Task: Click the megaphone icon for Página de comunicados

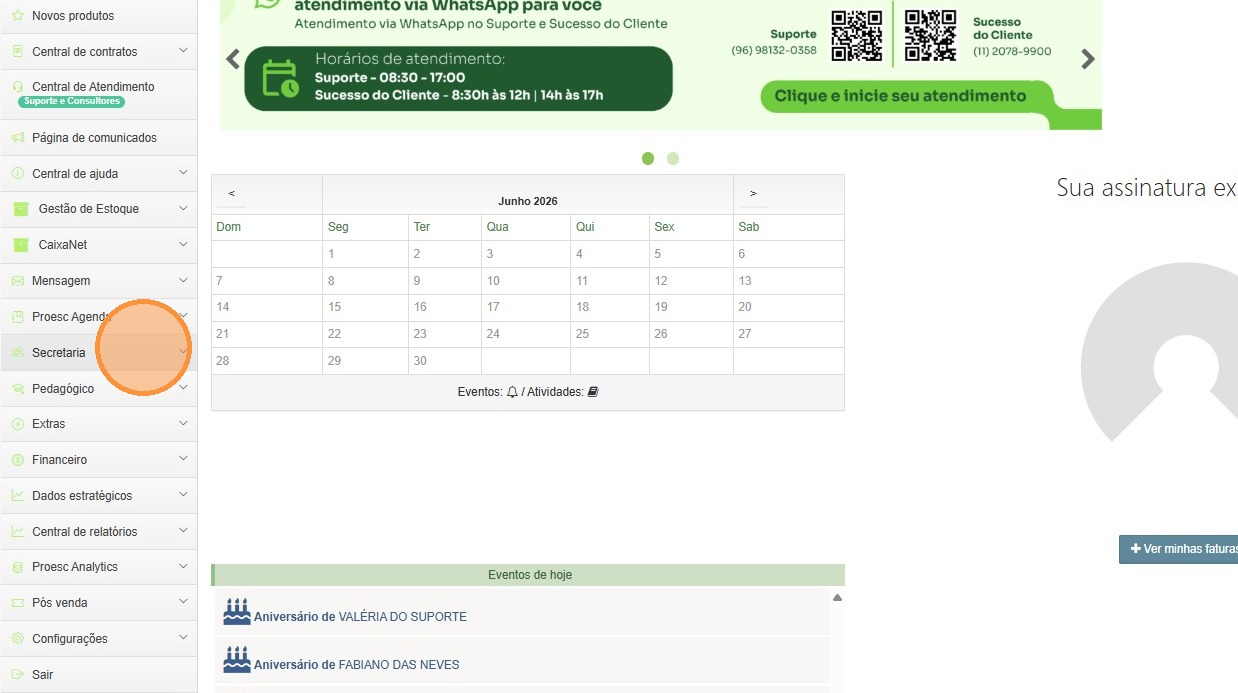Action: [18, 138]
